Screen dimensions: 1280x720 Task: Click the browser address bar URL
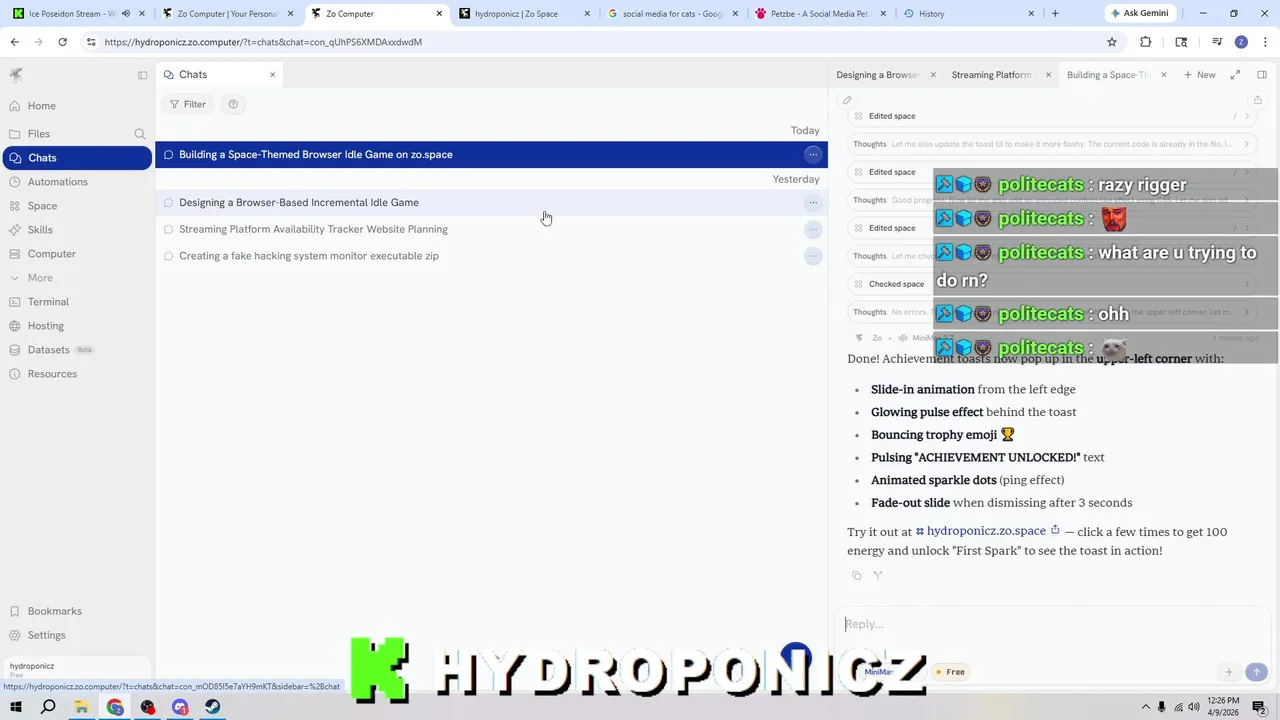(263, 42)
